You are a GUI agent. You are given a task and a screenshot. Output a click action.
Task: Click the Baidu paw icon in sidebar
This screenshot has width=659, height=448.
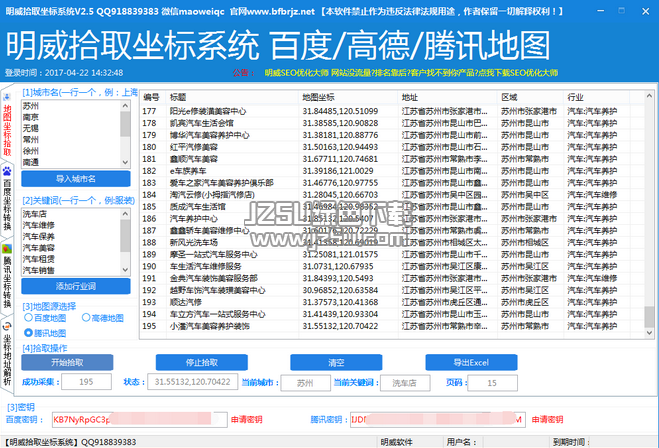(x=7, y=171)
